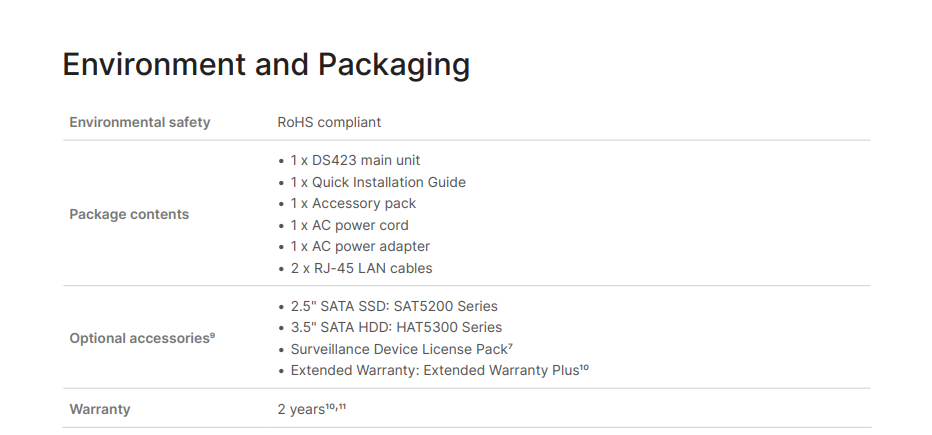Click the AC power cord item
The height and width of the screenshot is (435, 932).
tap(349, 225)
